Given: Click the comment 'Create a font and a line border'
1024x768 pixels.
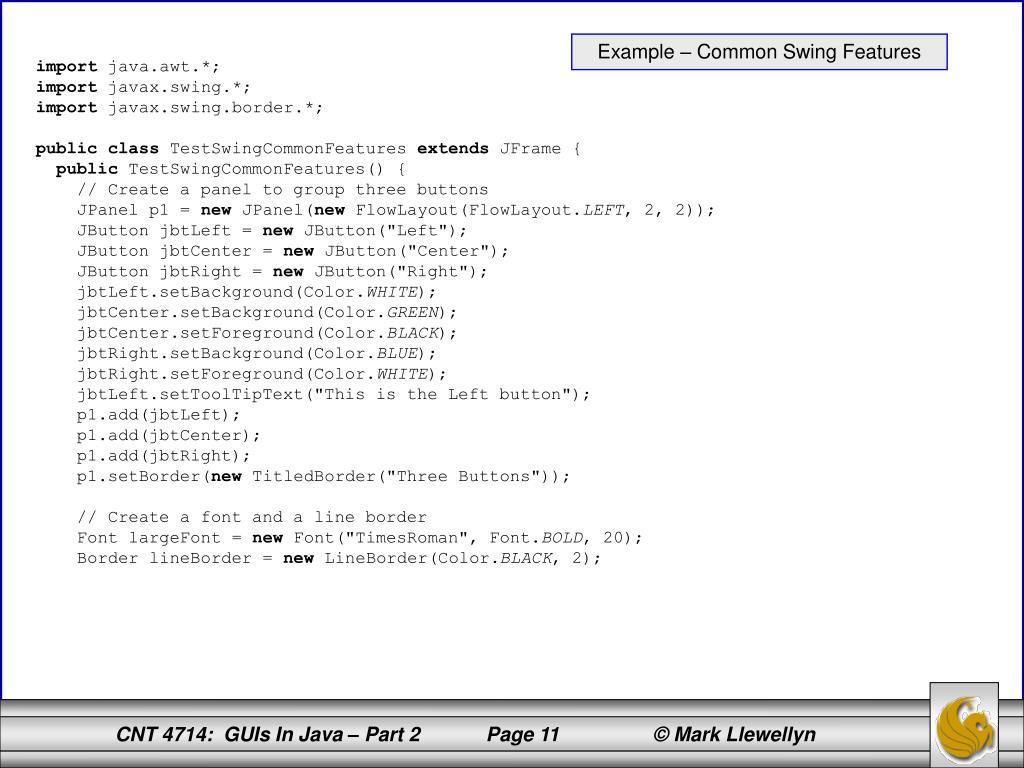Looking at the screenshot, I should tap(252, 518).
